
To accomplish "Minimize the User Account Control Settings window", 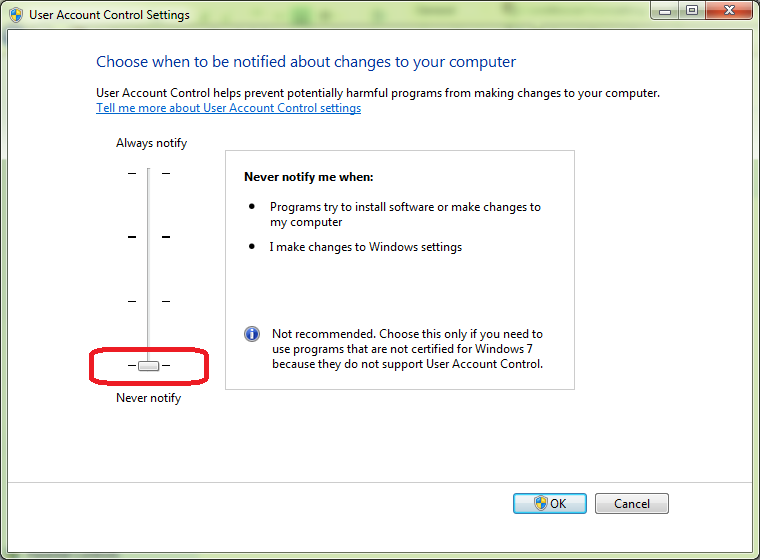I will (665, 11).
